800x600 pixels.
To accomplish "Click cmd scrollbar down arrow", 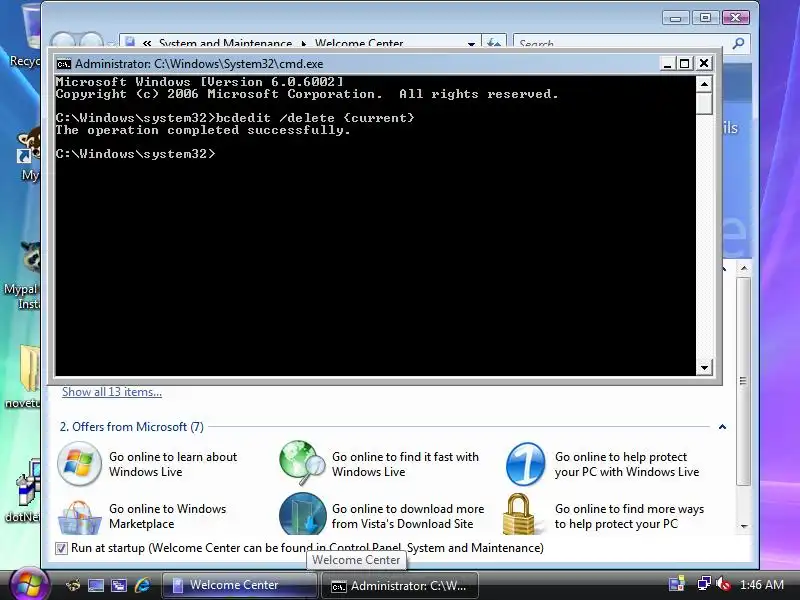I will tap(704, 368).
